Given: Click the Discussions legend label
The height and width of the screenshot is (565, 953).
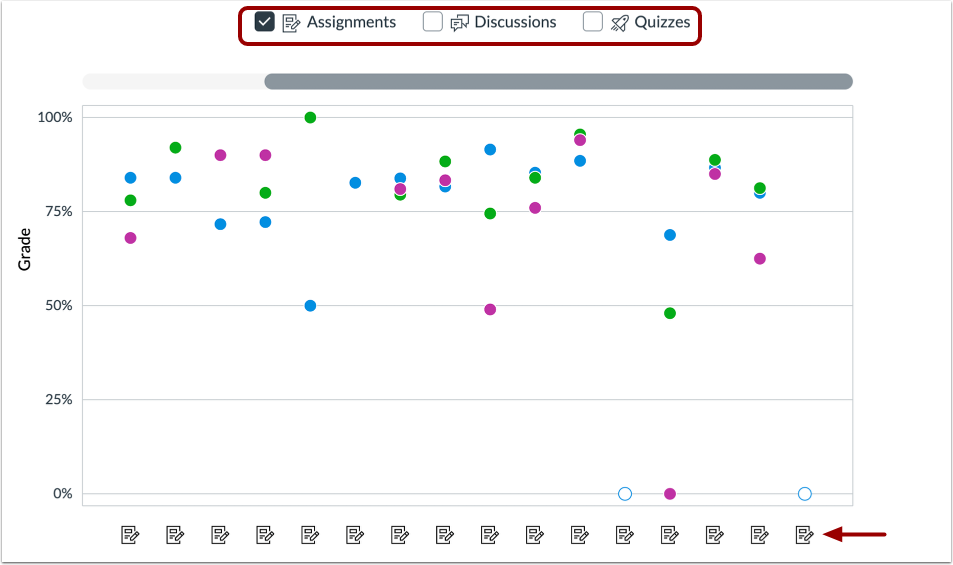Looking at the screenshot, I should [x=515, y=22].
